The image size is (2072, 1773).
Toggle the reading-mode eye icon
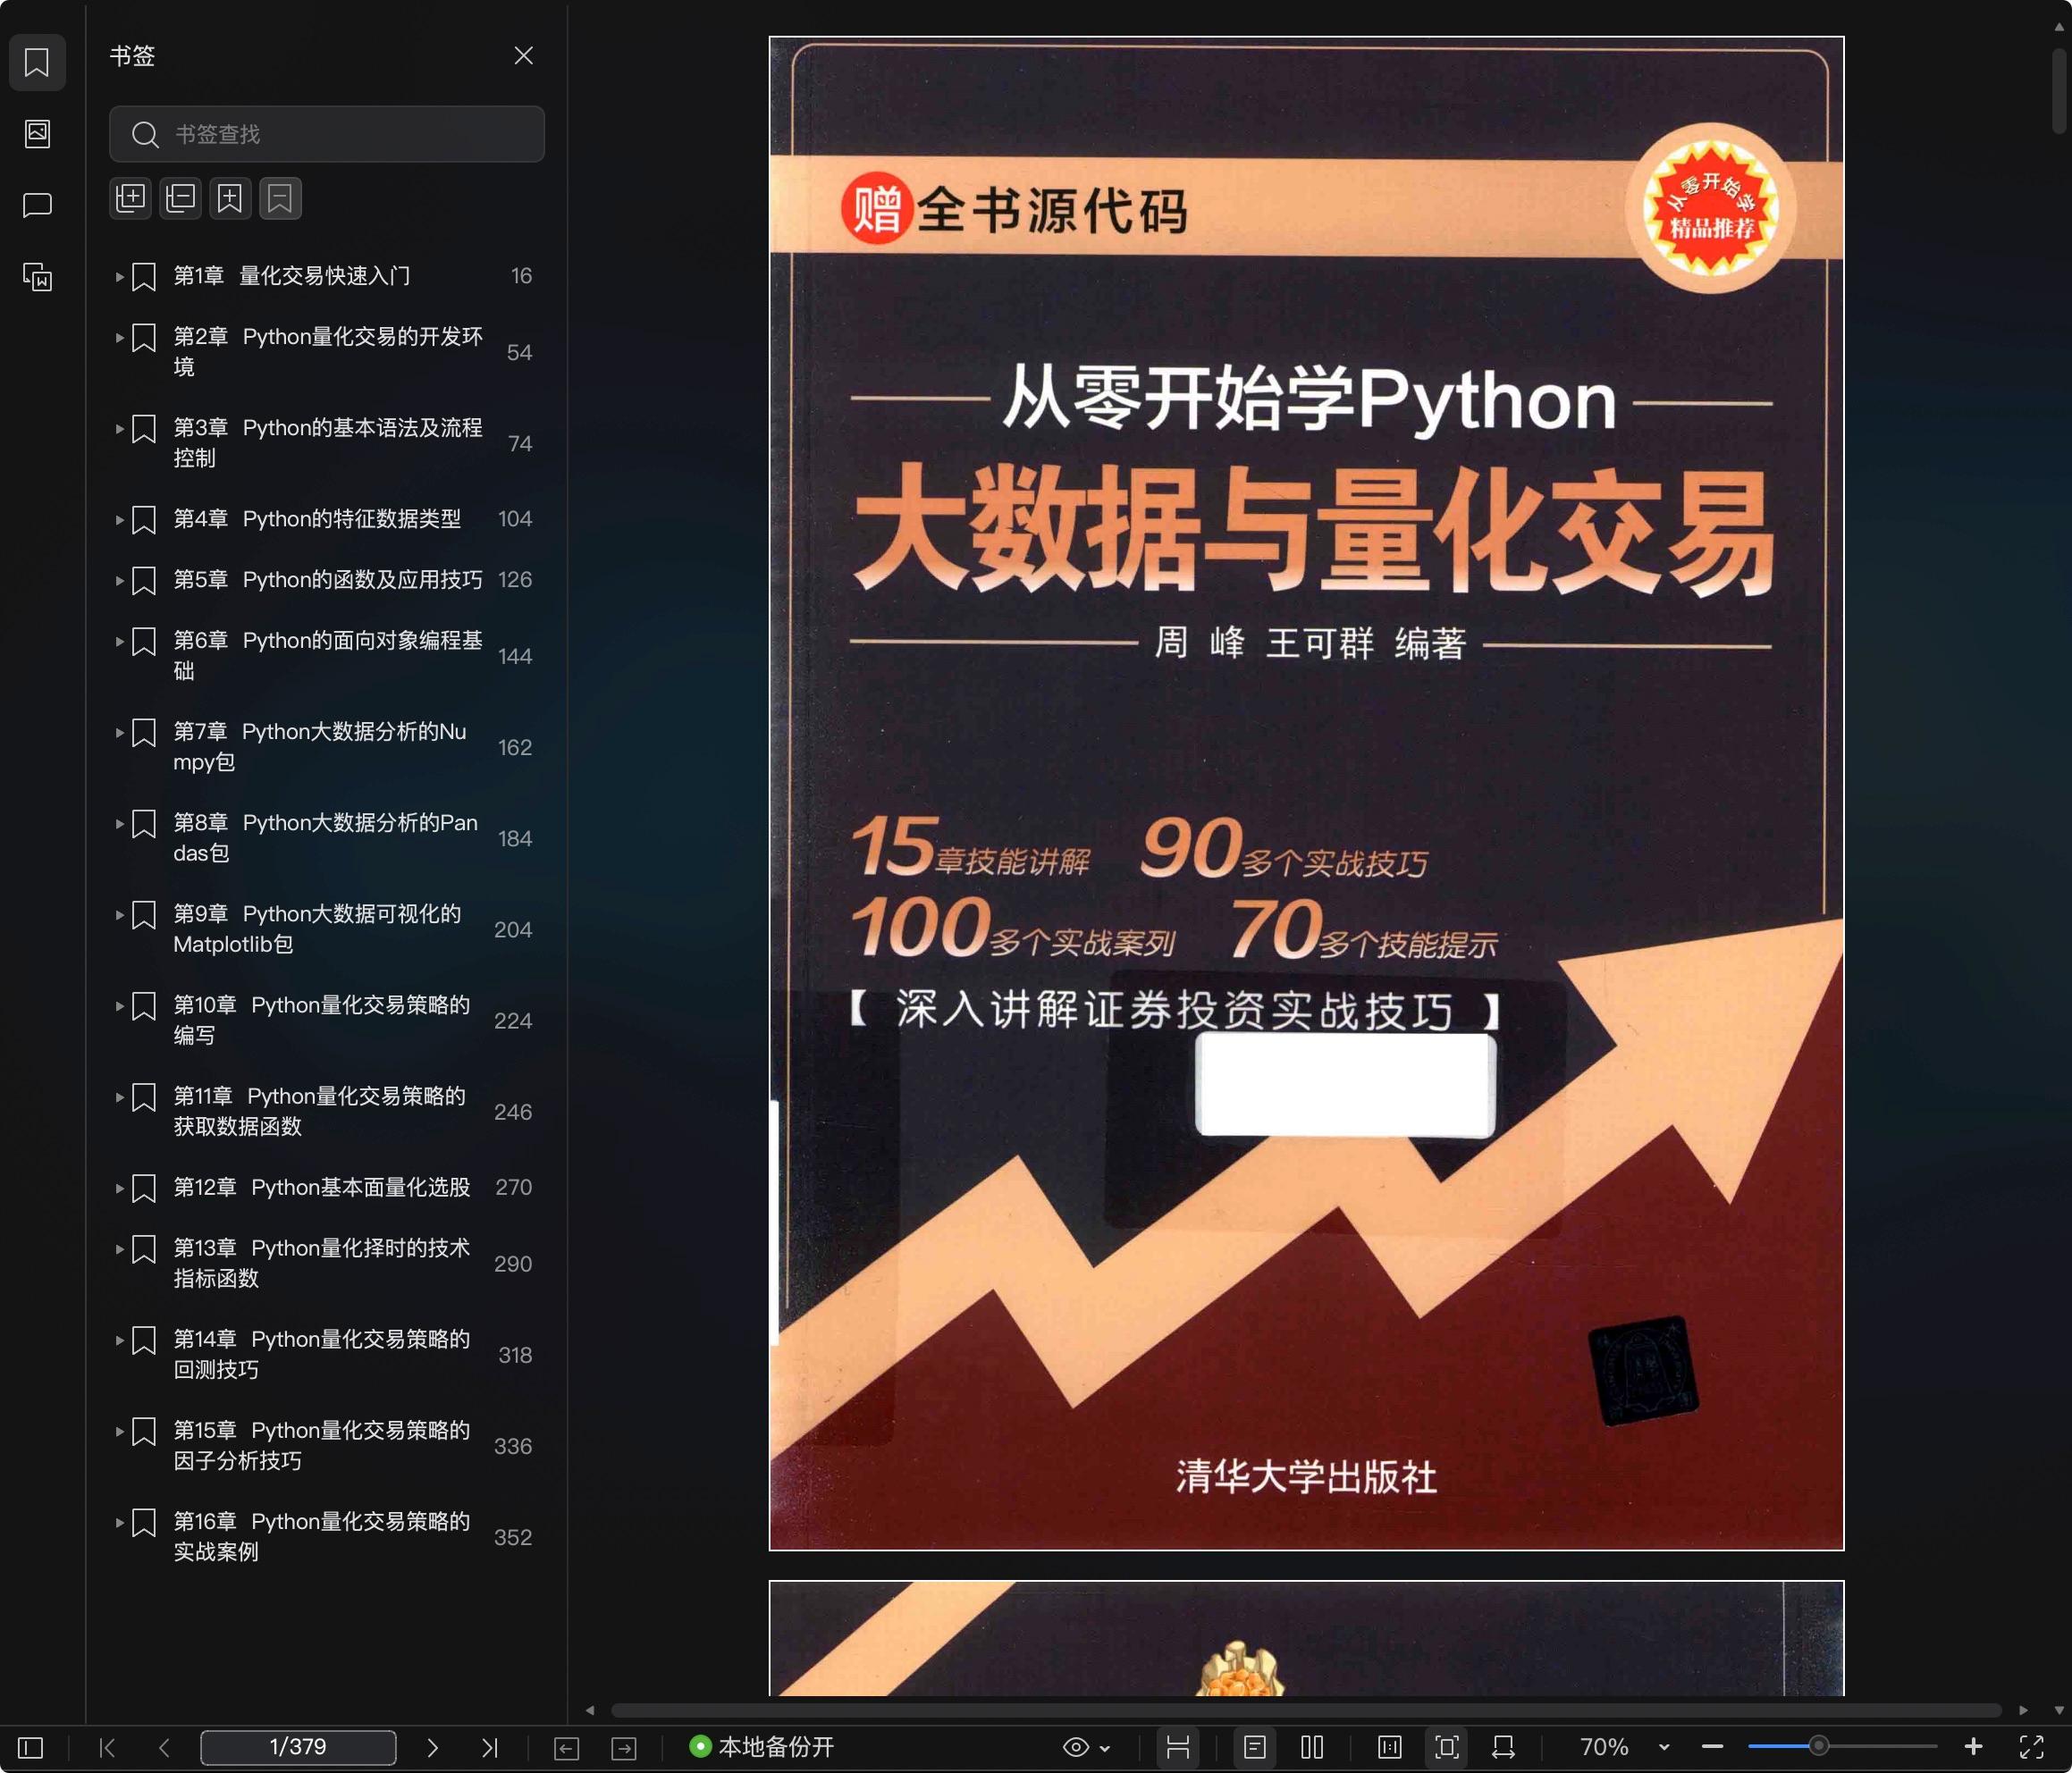[1078, 1747]
